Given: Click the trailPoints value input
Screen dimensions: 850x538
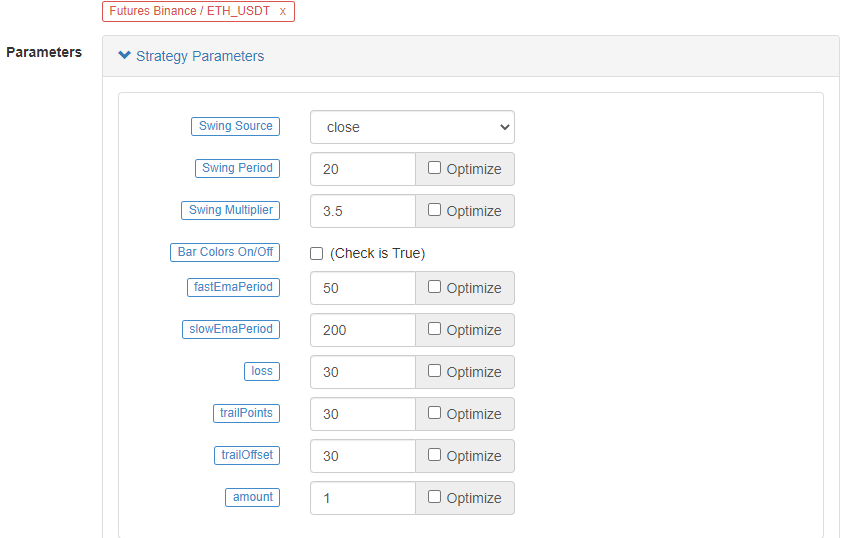Looking at the screenshot, I should pyautogui.click(x=362, y=414).
